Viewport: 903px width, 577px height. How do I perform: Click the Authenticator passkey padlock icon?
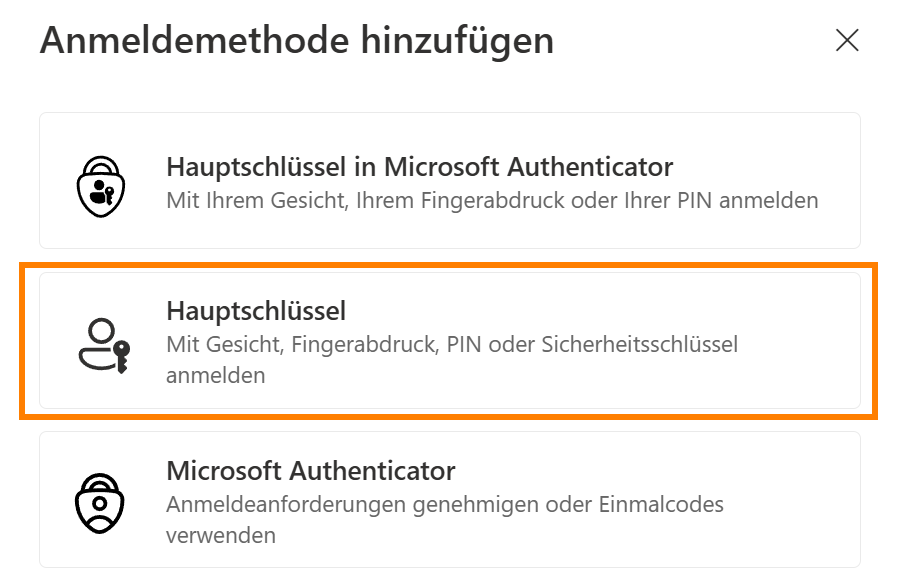[x=101, y=186]
